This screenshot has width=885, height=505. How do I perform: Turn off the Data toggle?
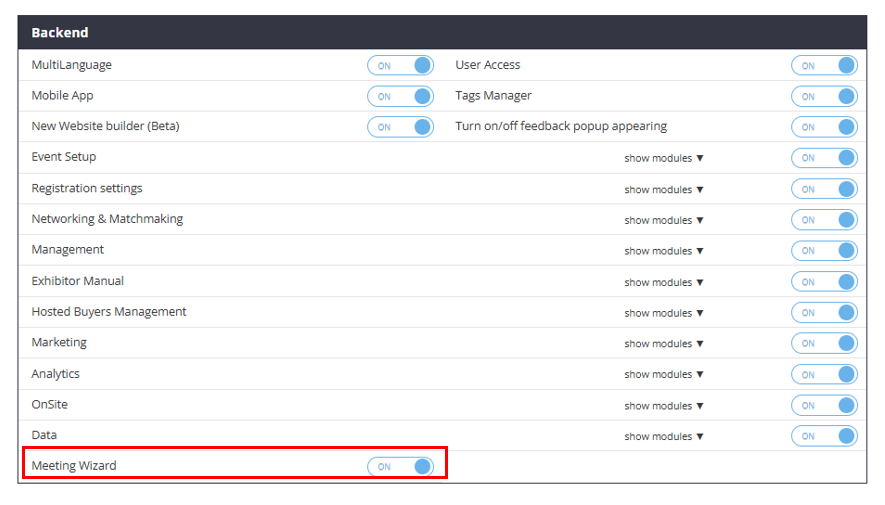click(x=824, y=436)
